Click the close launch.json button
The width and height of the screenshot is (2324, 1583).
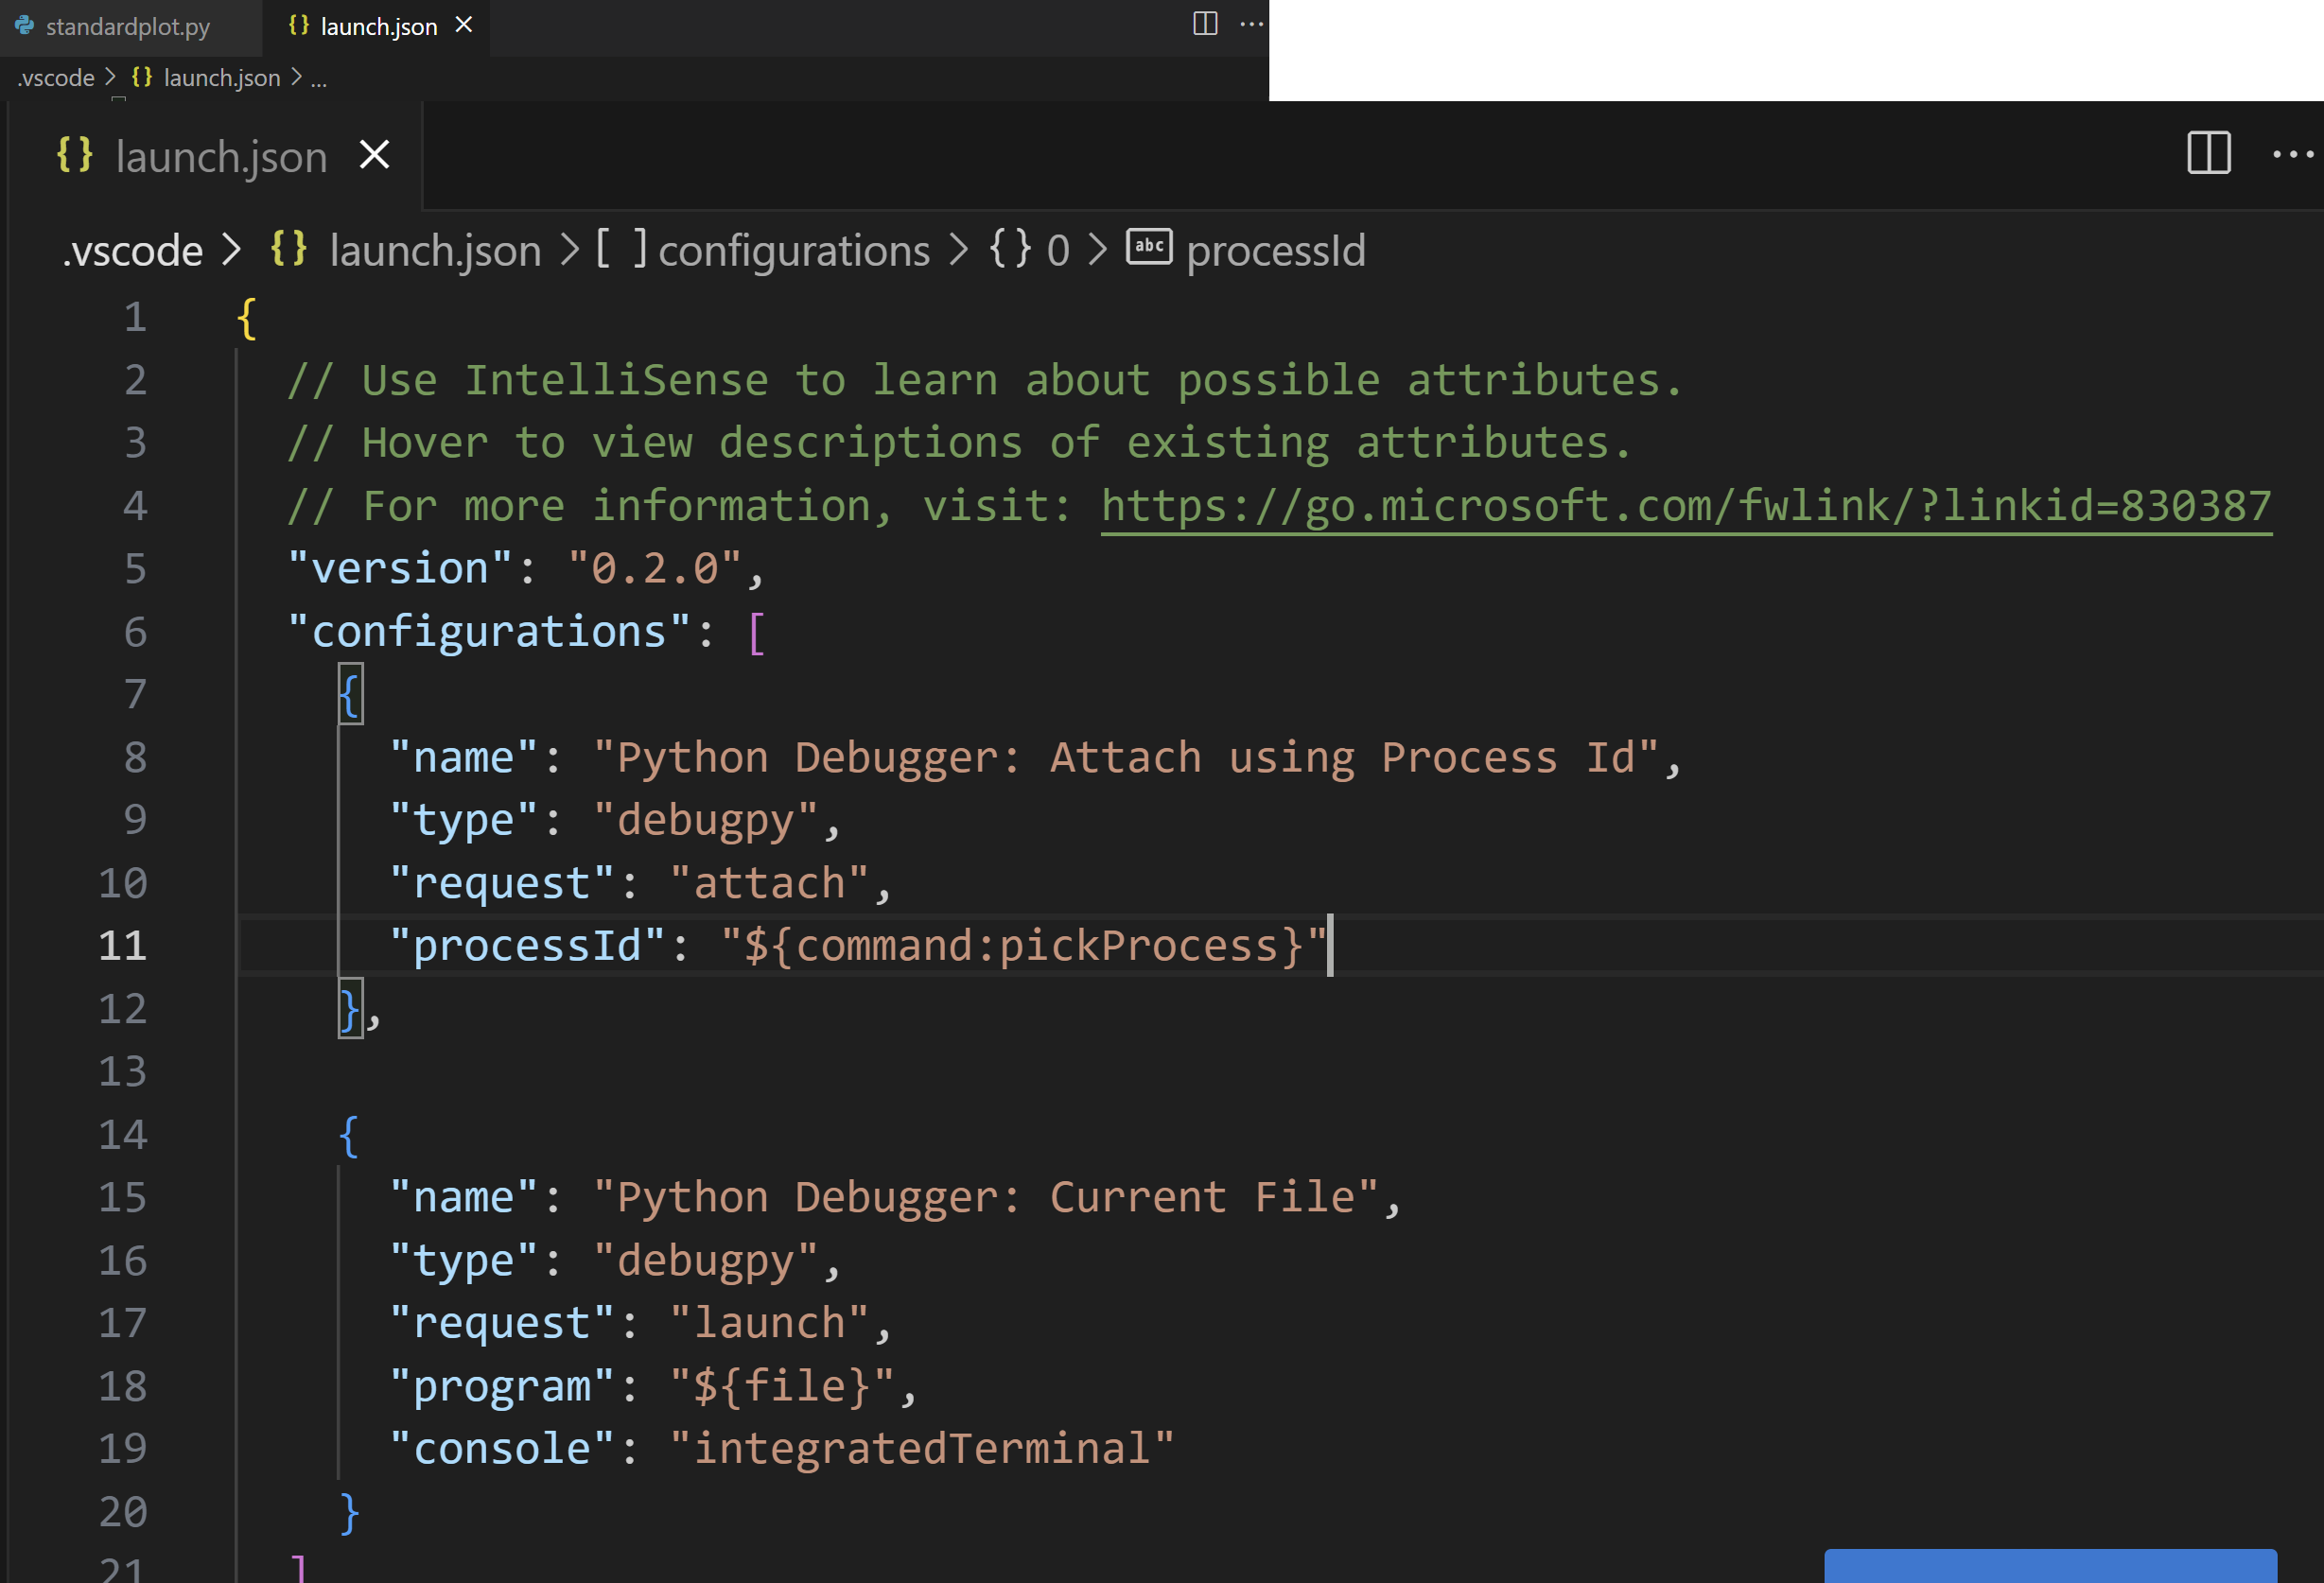pyautogui.click(x=463, y=26)
